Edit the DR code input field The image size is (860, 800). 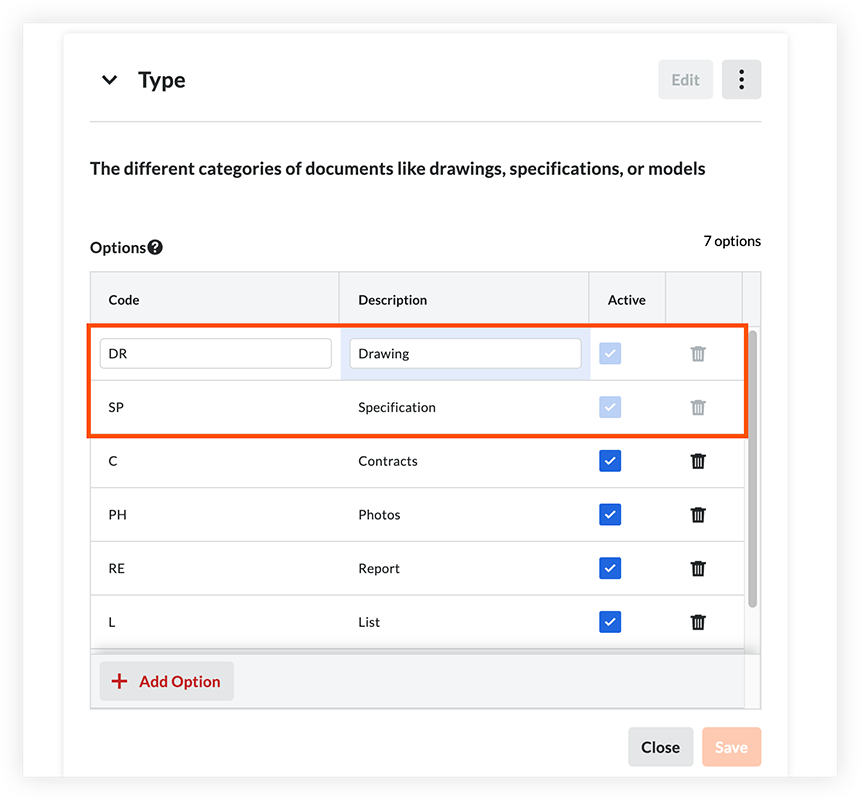216,354
